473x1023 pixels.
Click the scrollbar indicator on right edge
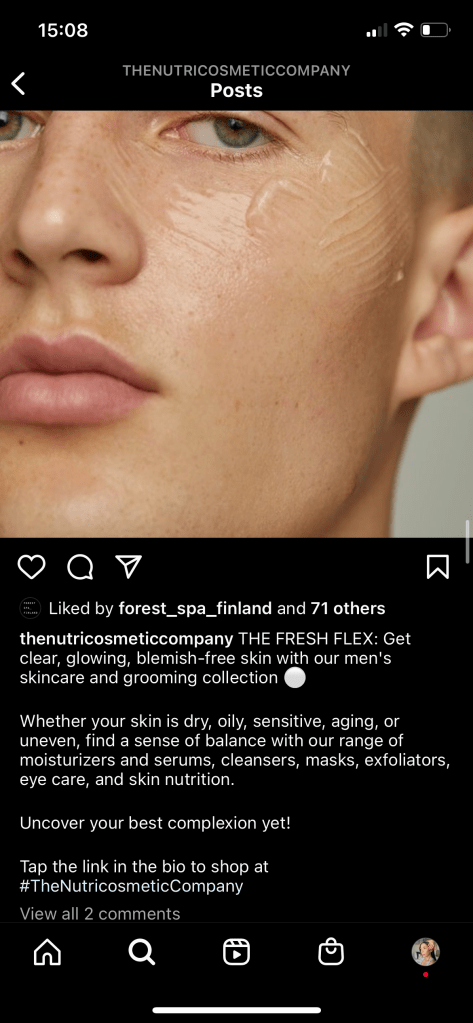pyautogui.click(x=468, y=540)
